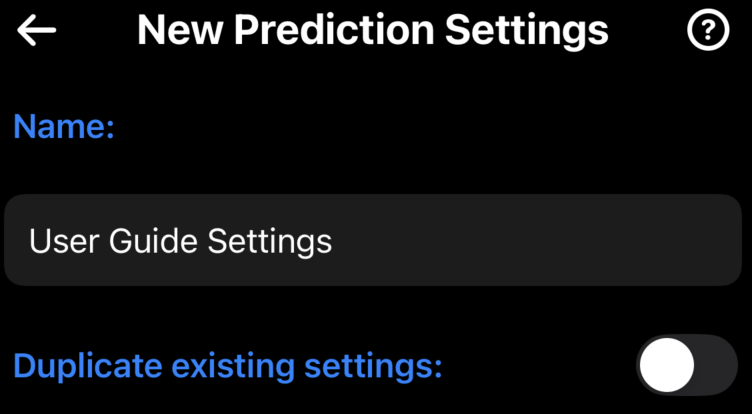Click the 'Name:' label
This screenshot has height=414, width=752.
click(65, 126)
